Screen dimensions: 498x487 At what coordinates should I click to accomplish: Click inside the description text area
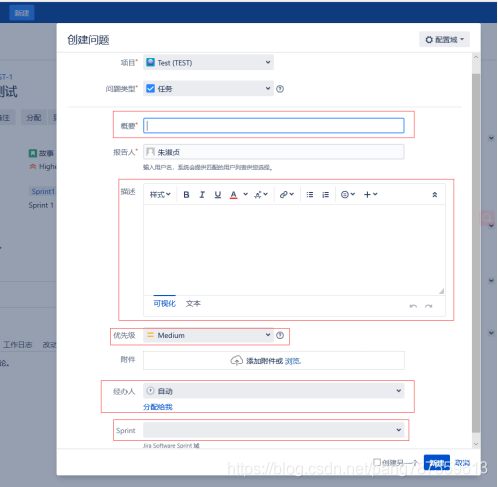(x=294, y=250)
